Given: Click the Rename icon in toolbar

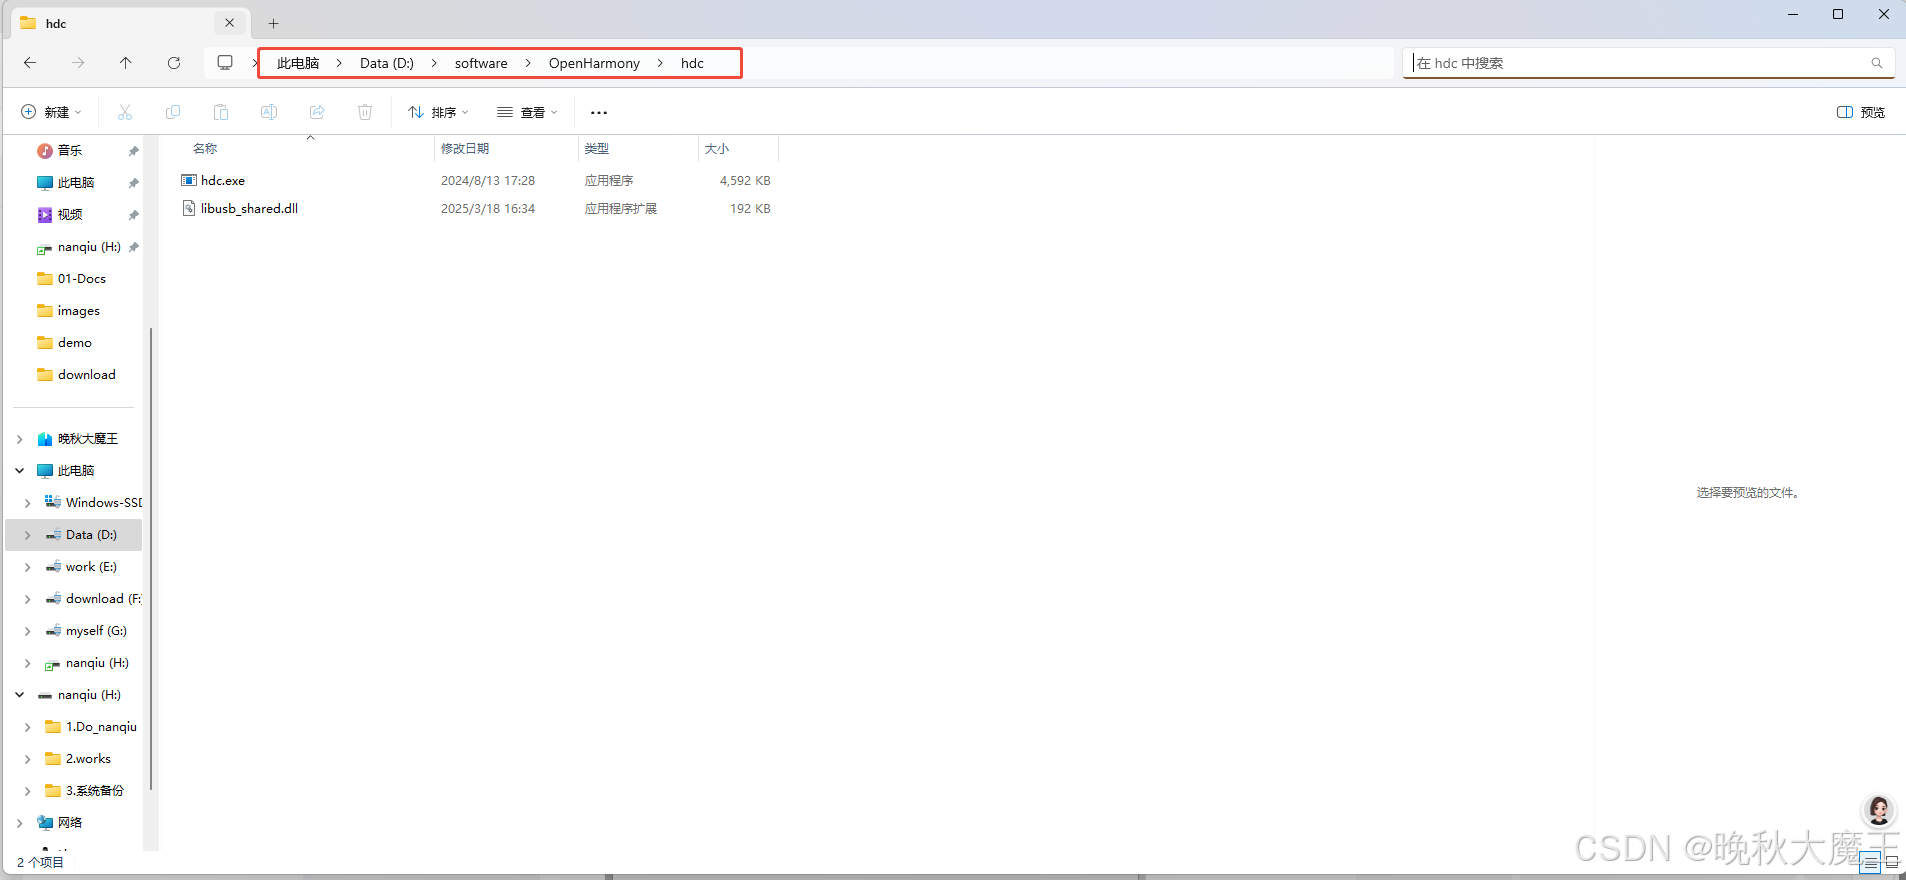Looking at the screenshot, I should [269, 112].
